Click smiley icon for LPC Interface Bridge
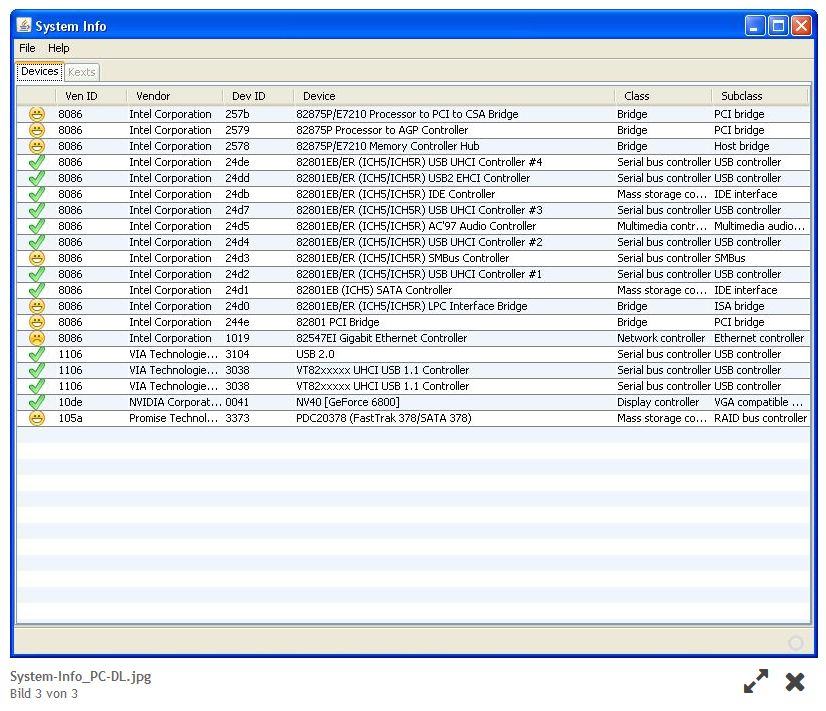The height and width of the screenshot is (711, 826). pyautogui.click(x=36, y=306)
